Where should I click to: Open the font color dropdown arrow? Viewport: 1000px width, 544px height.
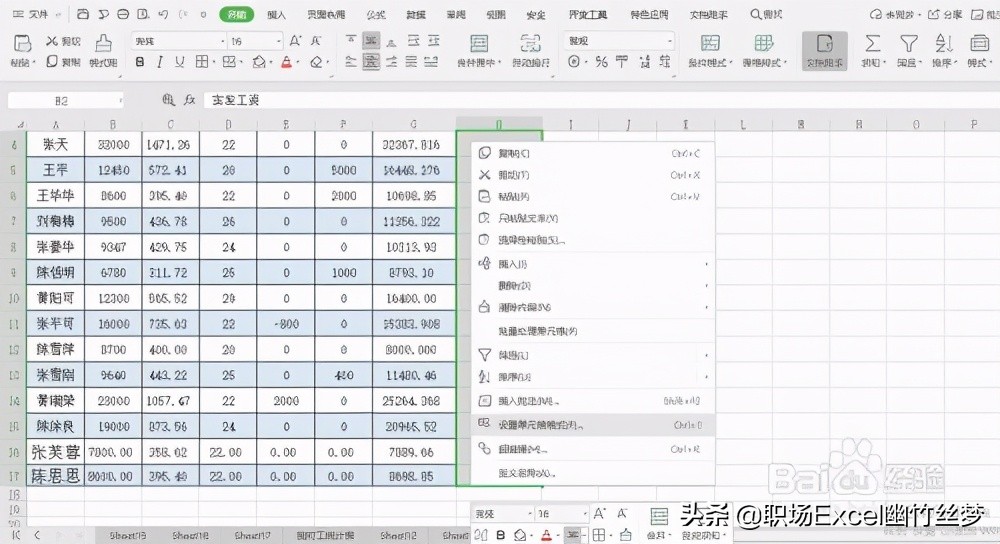click(x=298, y=62)
